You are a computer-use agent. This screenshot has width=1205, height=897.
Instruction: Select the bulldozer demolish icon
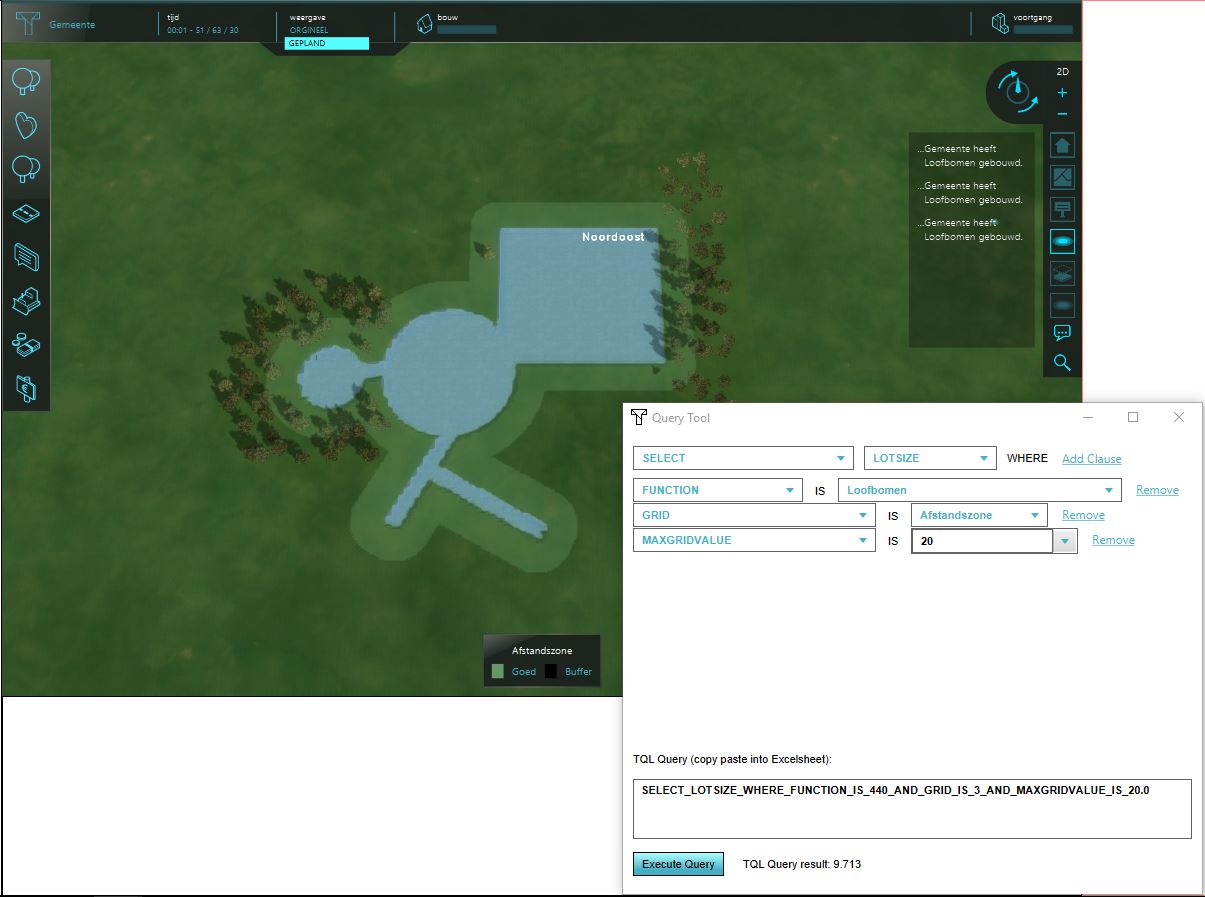pyautogui.click(x=26, y=300)
